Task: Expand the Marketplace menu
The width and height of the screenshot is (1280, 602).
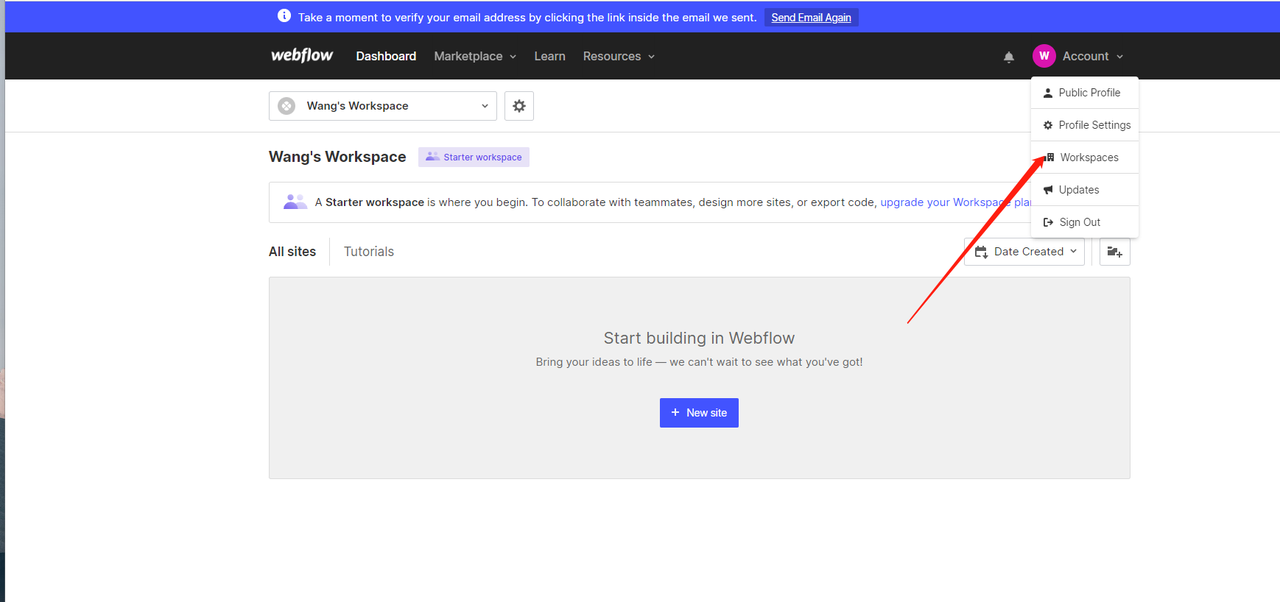Action: point(475,56)
